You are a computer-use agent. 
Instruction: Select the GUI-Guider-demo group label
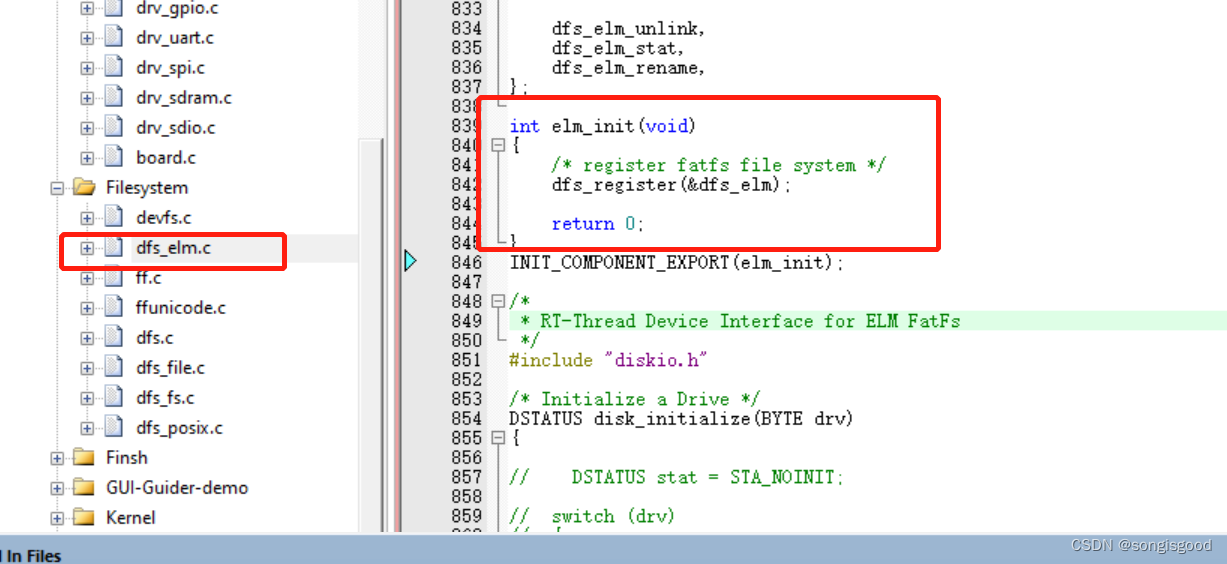(177, 488)
